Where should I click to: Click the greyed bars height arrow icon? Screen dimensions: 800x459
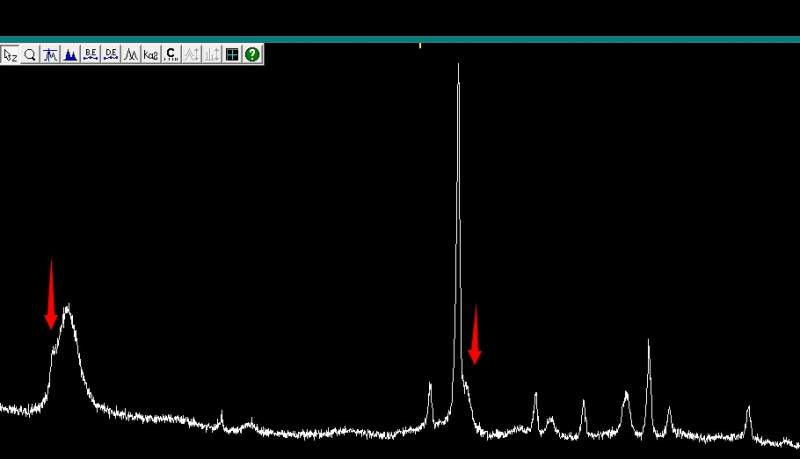click(x=212, y=55)
